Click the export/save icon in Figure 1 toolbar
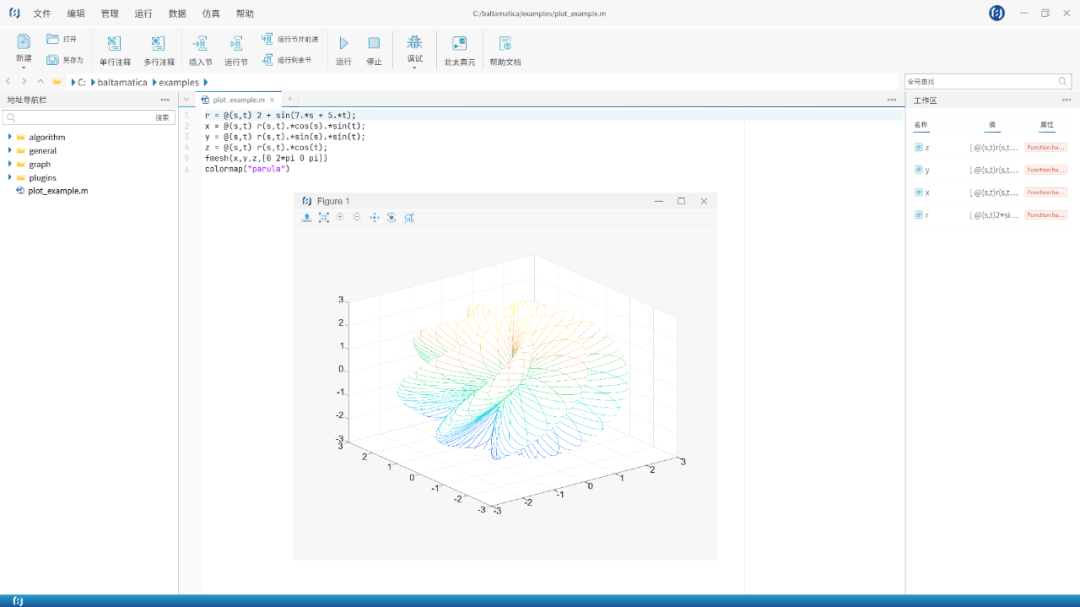 [x=307, y=217]
